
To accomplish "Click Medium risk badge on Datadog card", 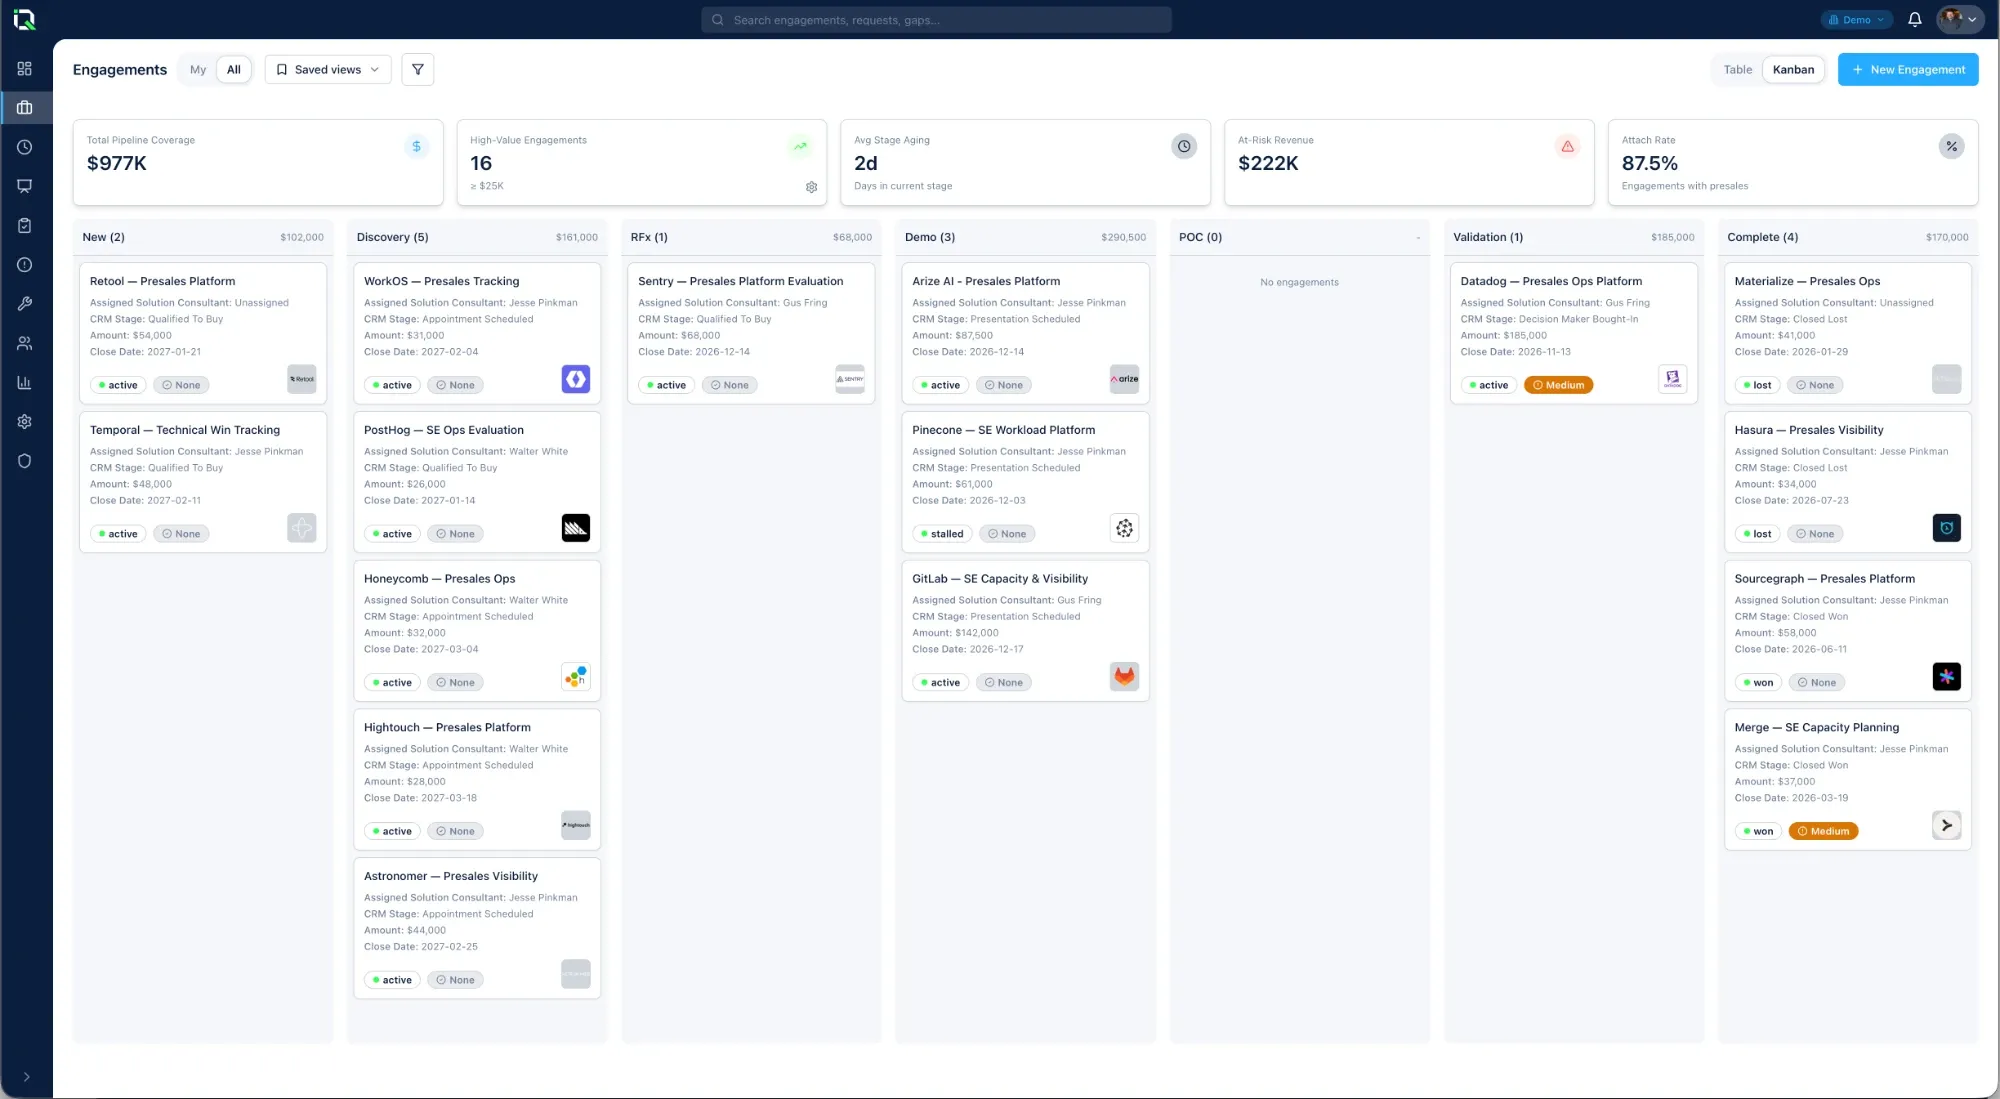I will pyautogui.click(x=1559, y=385).
